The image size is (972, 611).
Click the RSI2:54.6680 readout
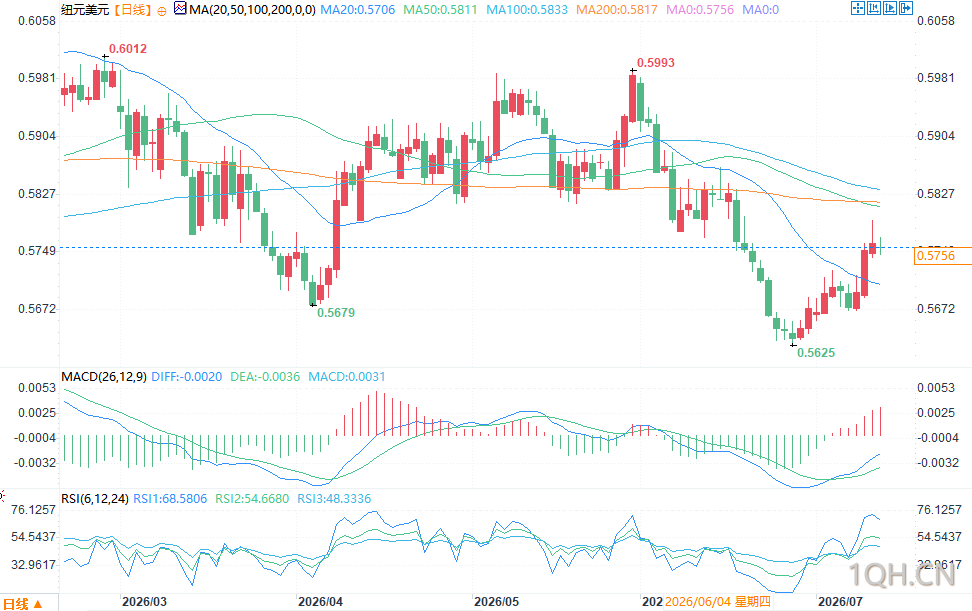click(252, 499)
